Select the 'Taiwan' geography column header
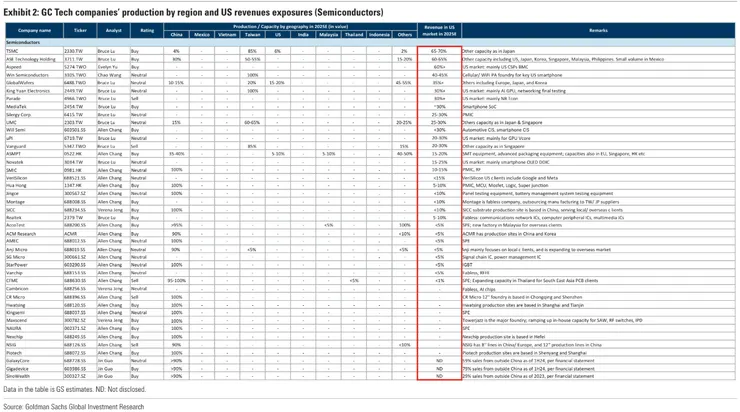 (x=252, y=34)
